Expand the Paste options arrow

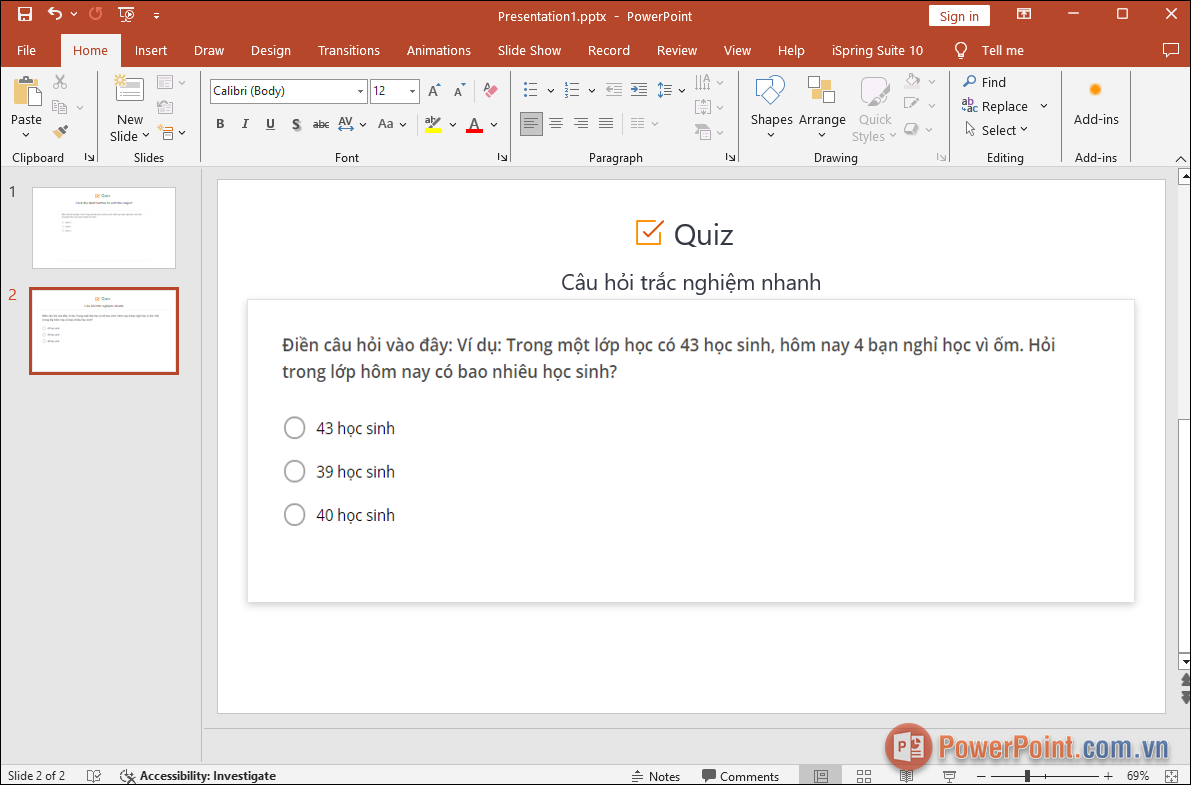tap(26, 135)
